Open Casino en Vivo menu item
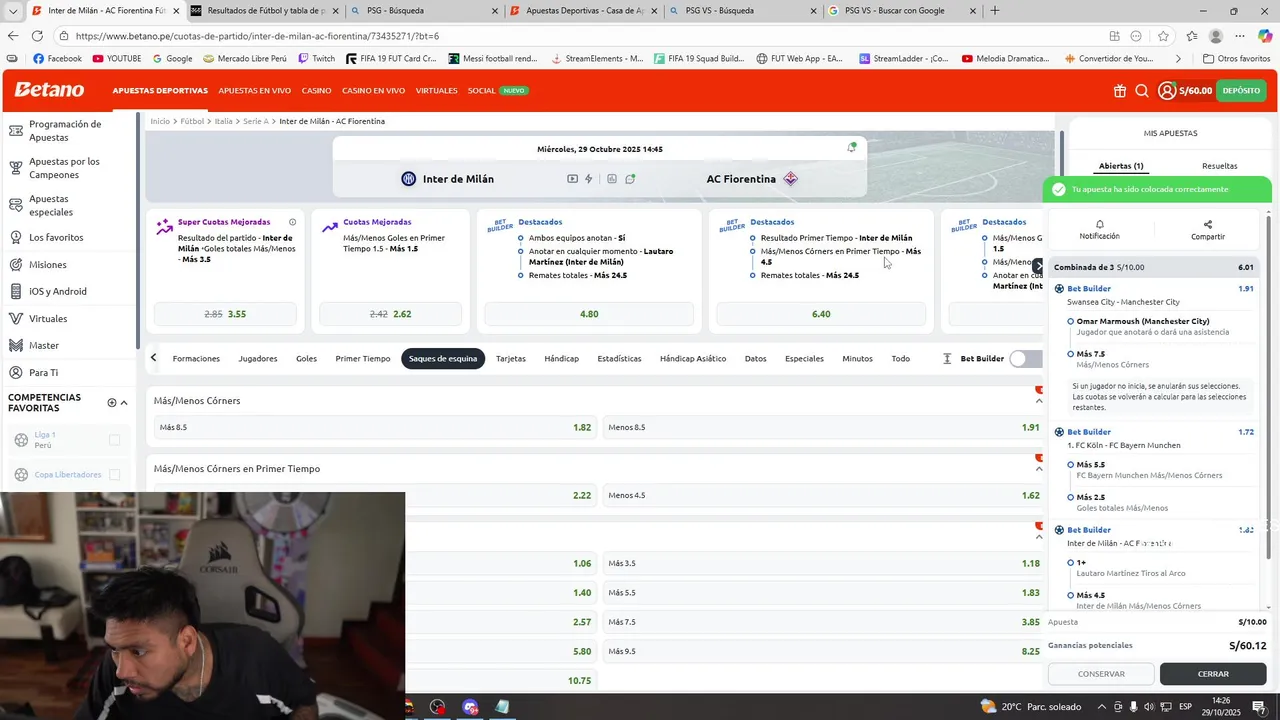The width and height of the screenshot is (1280, 720). 374,91
